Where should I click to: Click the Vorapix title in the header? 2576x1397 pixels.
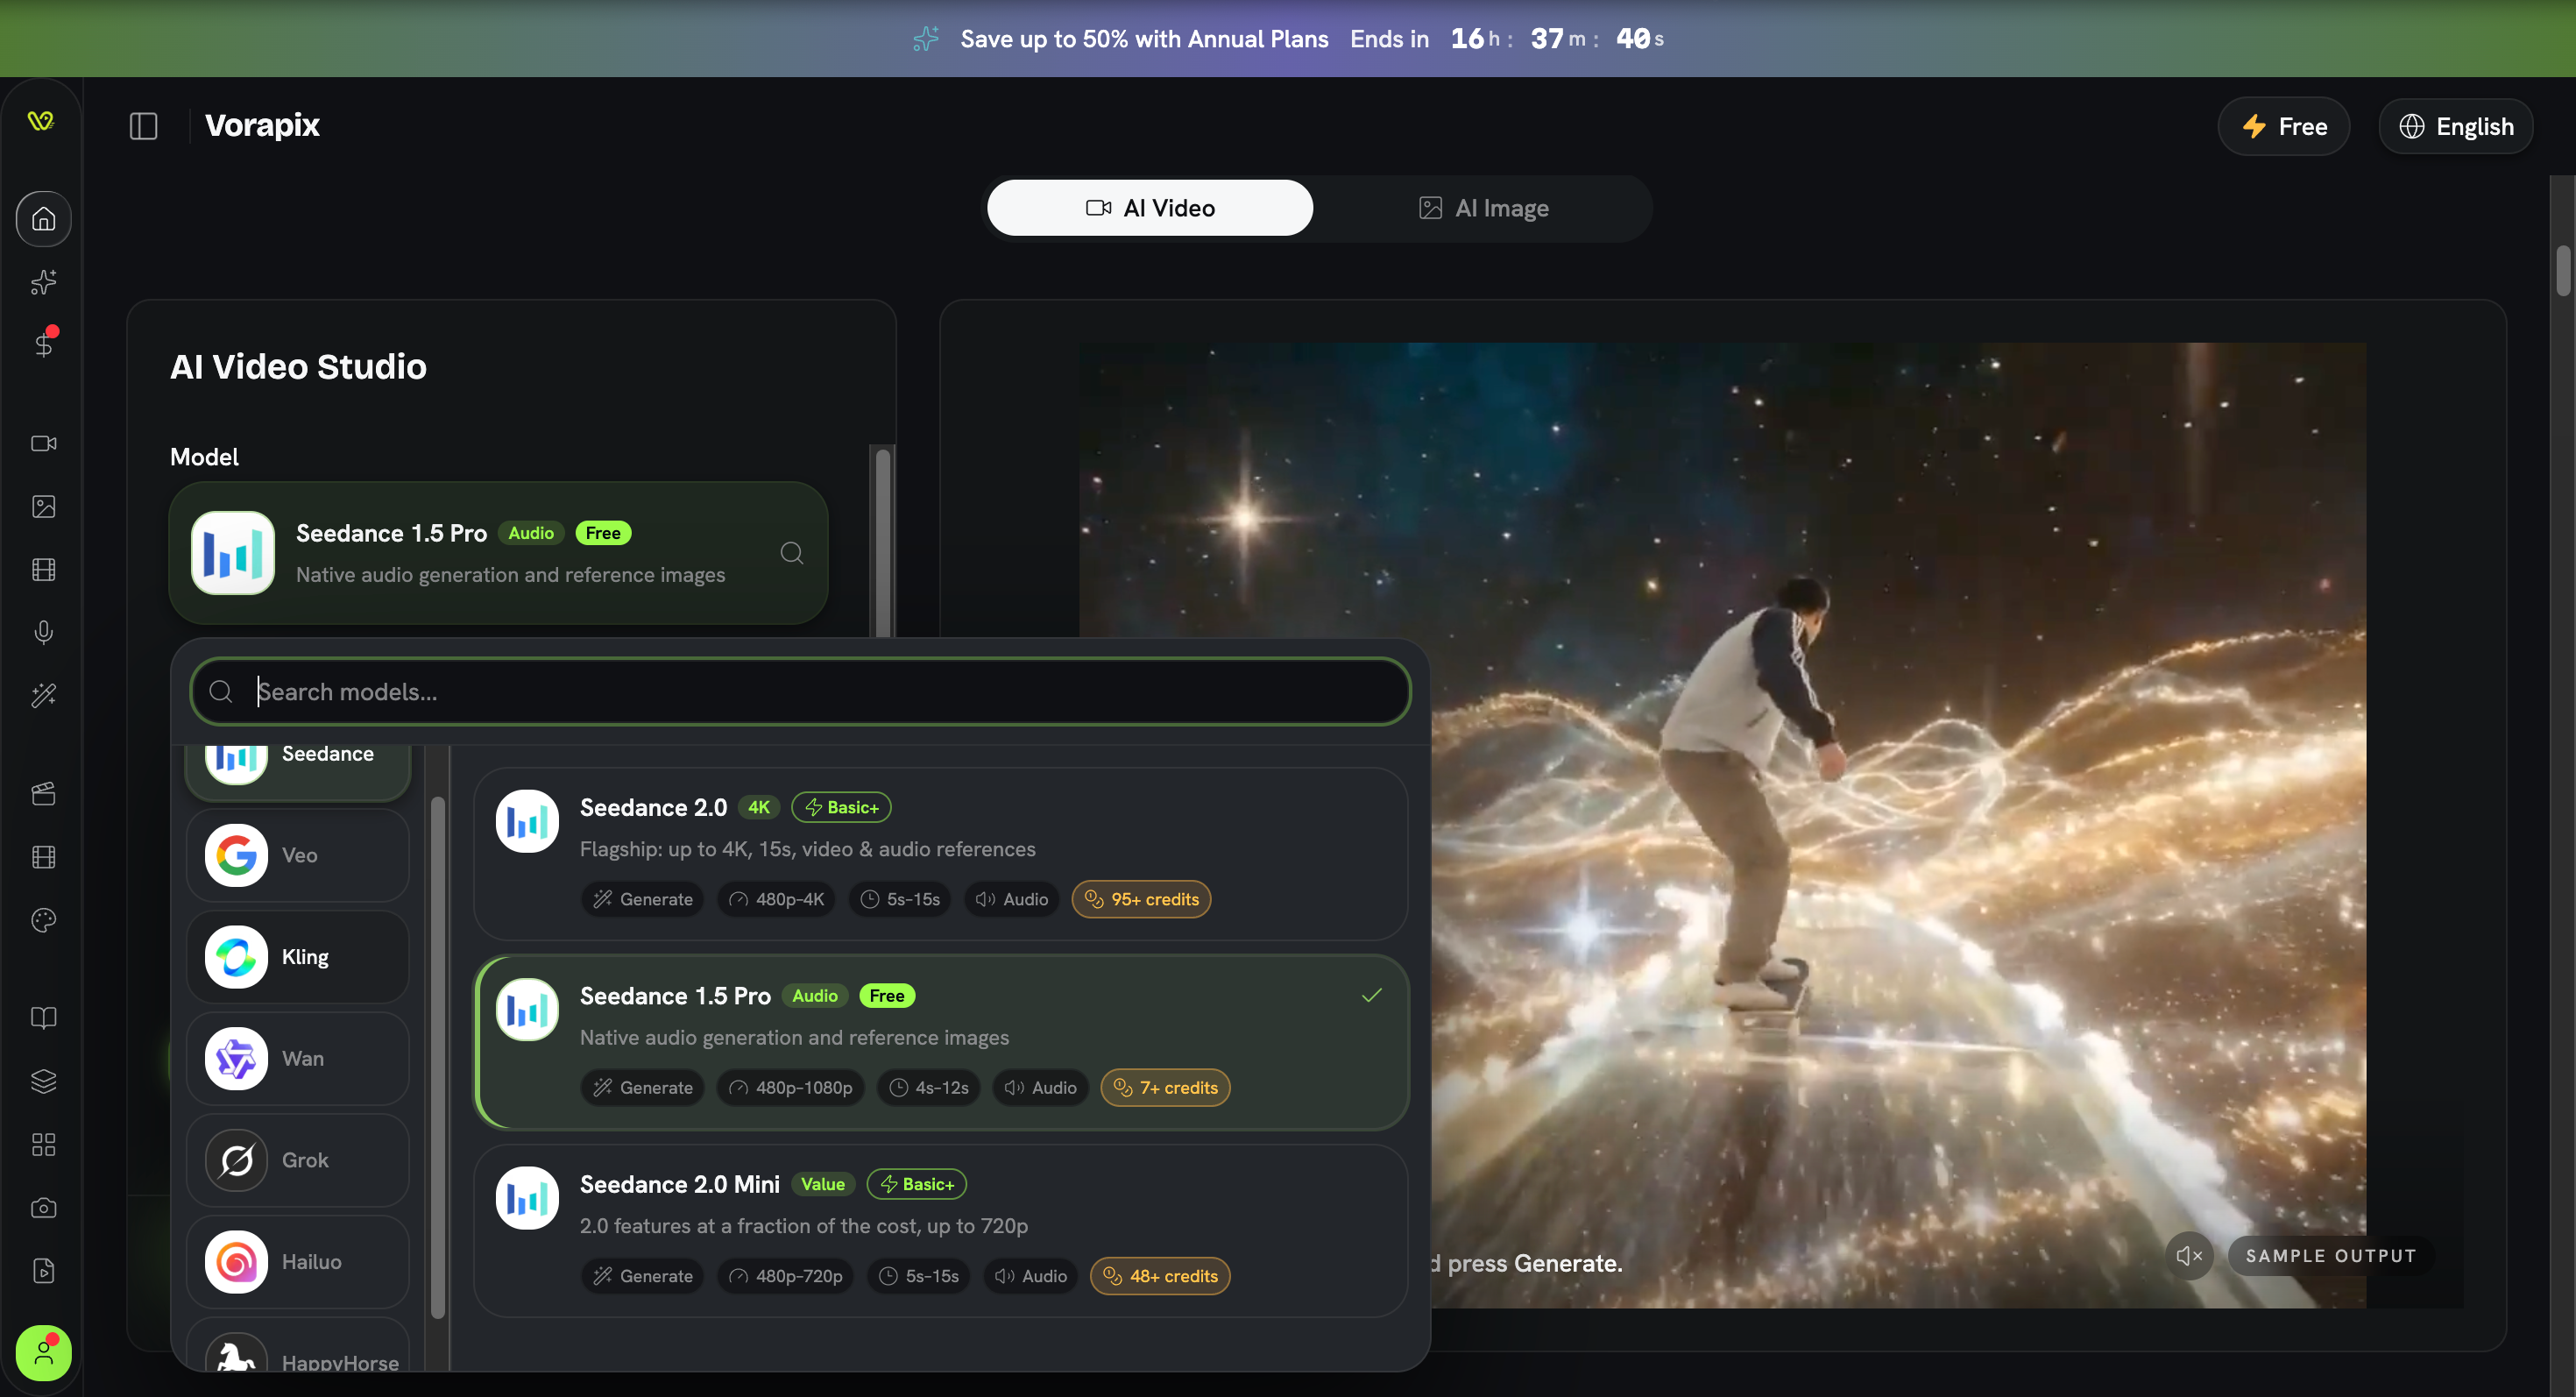pos(262,125)
